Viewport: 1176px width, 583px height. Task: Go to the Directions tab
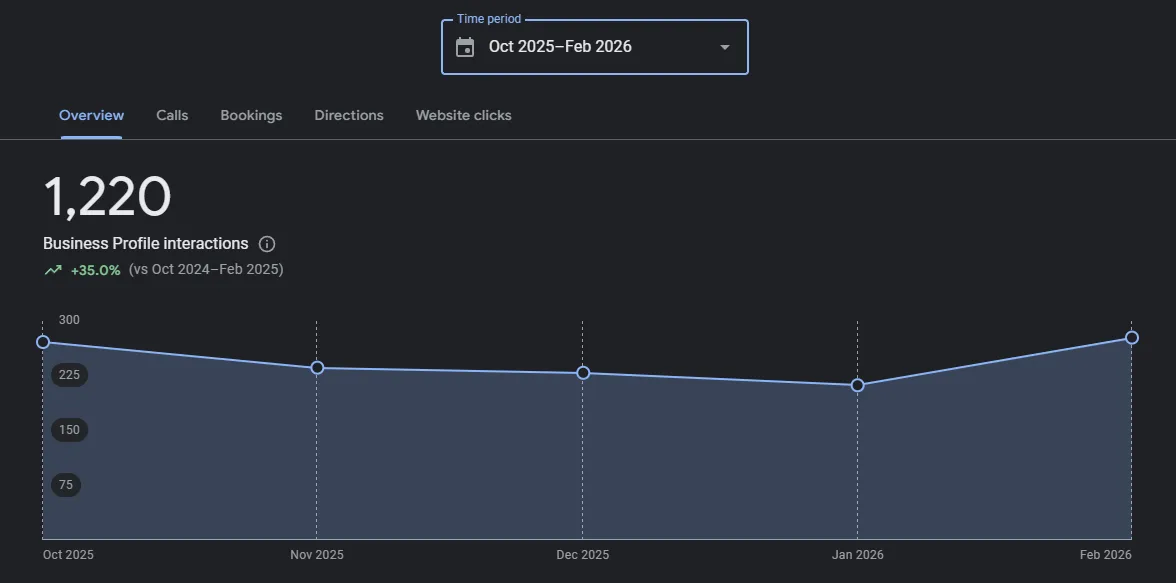(349, 116)
